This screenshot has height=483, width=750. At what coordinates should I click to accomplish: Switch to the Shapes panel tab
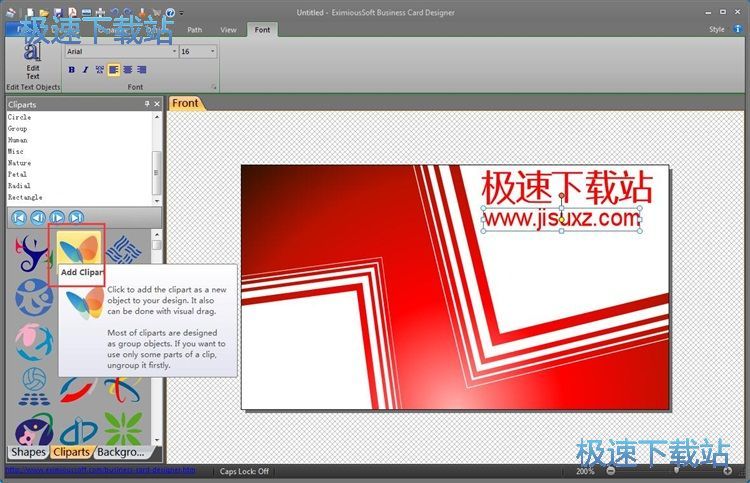(x=28, y=452)
